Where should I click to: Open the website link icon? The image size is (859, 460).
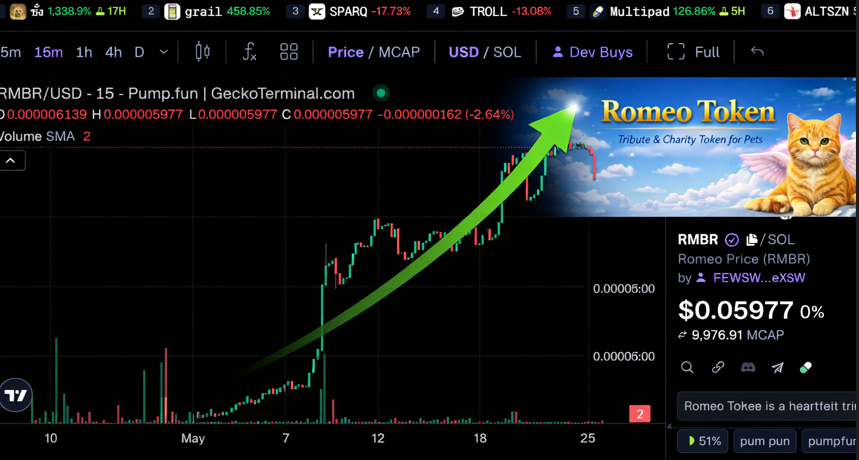point(718,367)
